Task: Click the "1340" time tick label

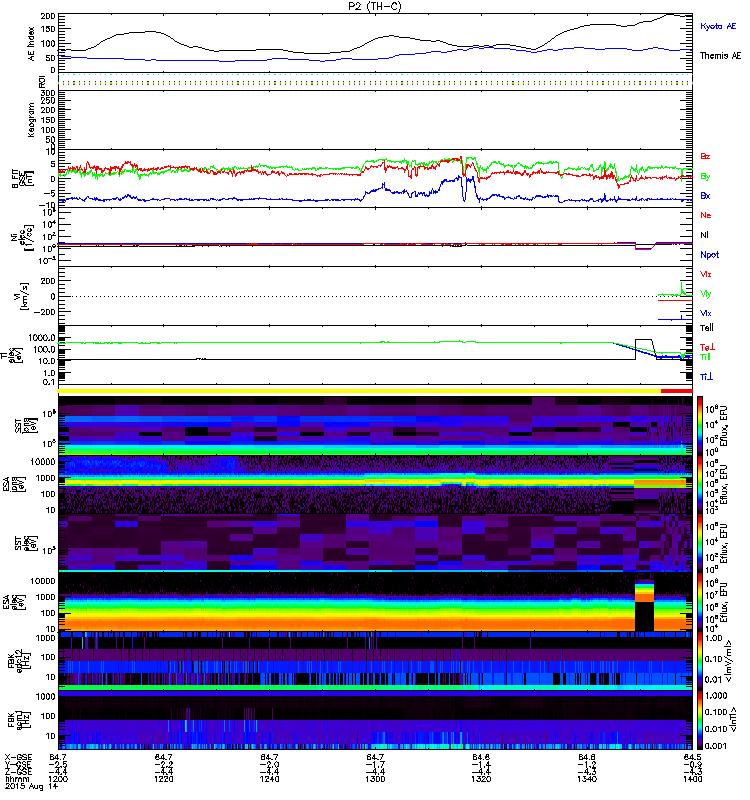Action: tap(587, 779)
